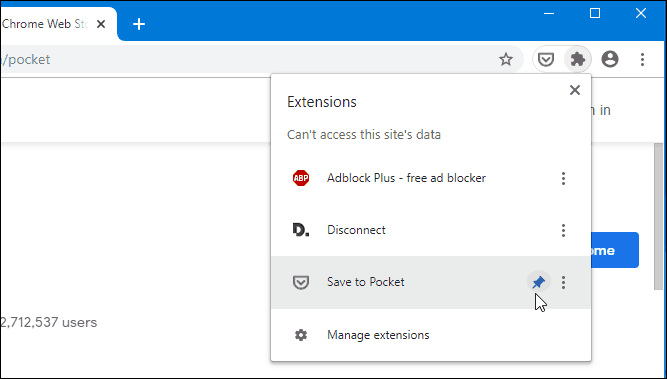Image resolution: width=667 pixels, height=379 pixels.
Task: Click the pinned Pocket toolbar icon
Action: coord(546,59)
